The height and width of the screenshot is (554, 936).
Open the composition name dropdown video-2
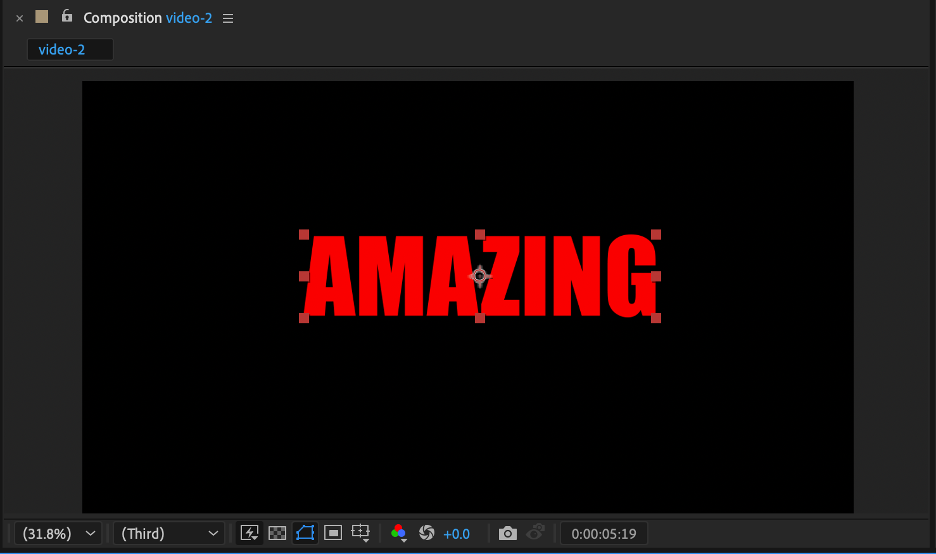point(188,18)
